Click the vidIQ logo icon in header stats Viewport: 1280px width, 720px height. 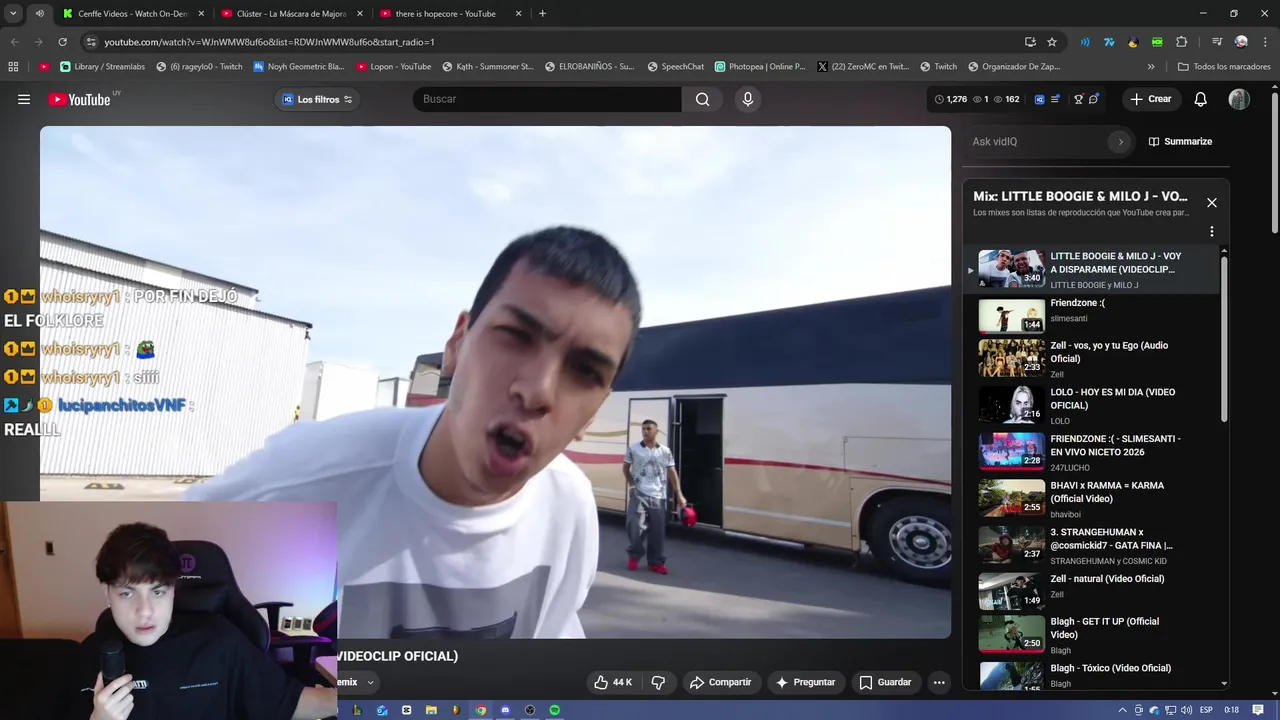coord(1039,99)
